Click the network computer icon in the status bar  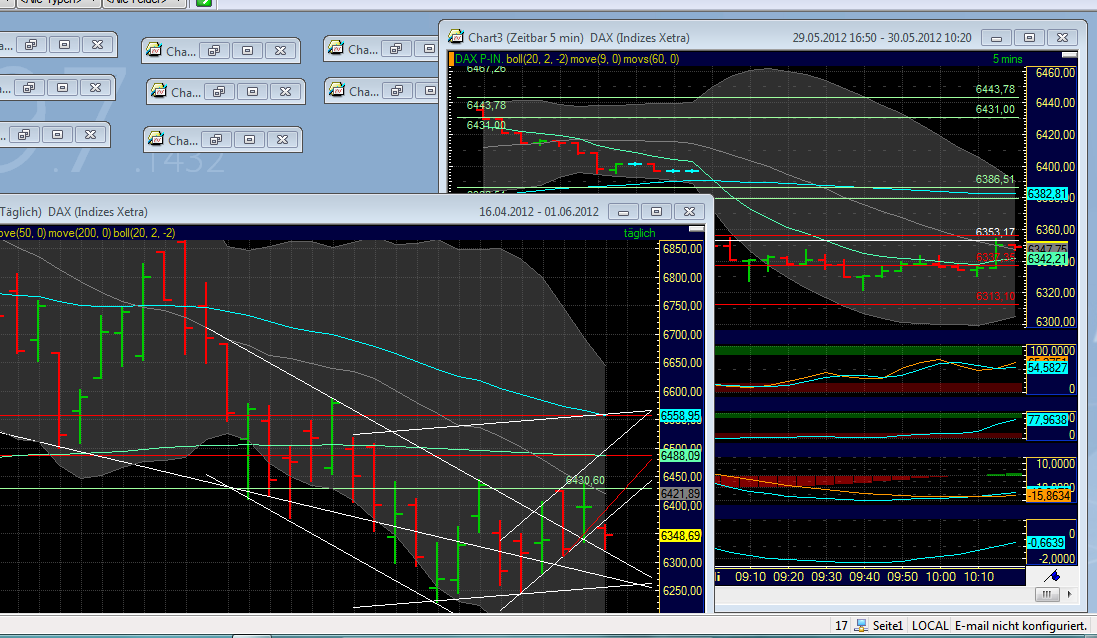(859, 625)
